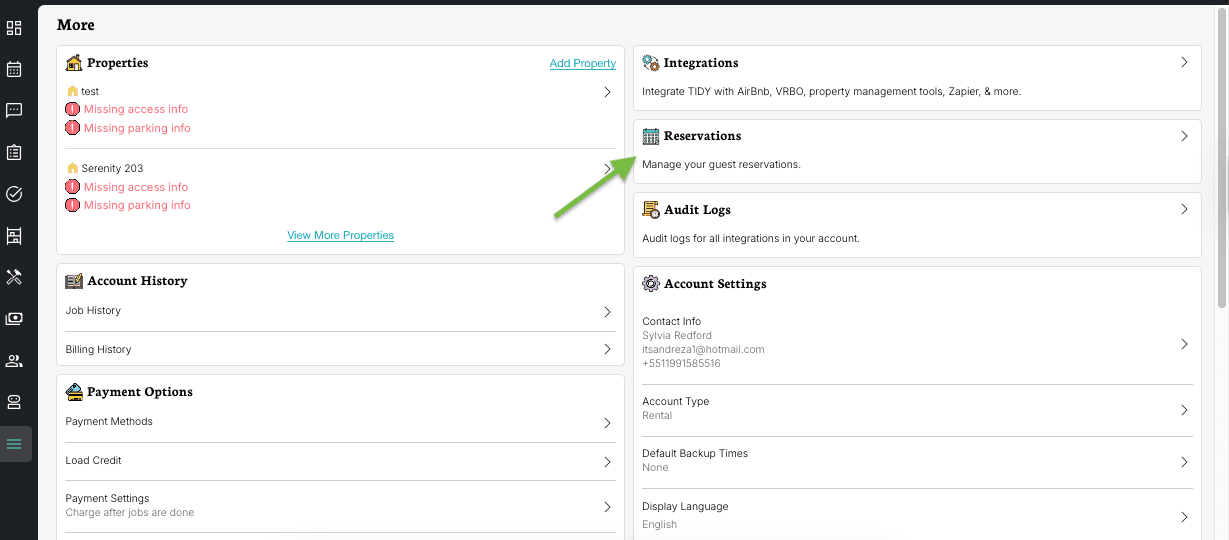This screenshot has width=1229, height=540.
Task: Open the cash bill icon in sidebar
Action: pyautogui.click(x=14, y=319)
